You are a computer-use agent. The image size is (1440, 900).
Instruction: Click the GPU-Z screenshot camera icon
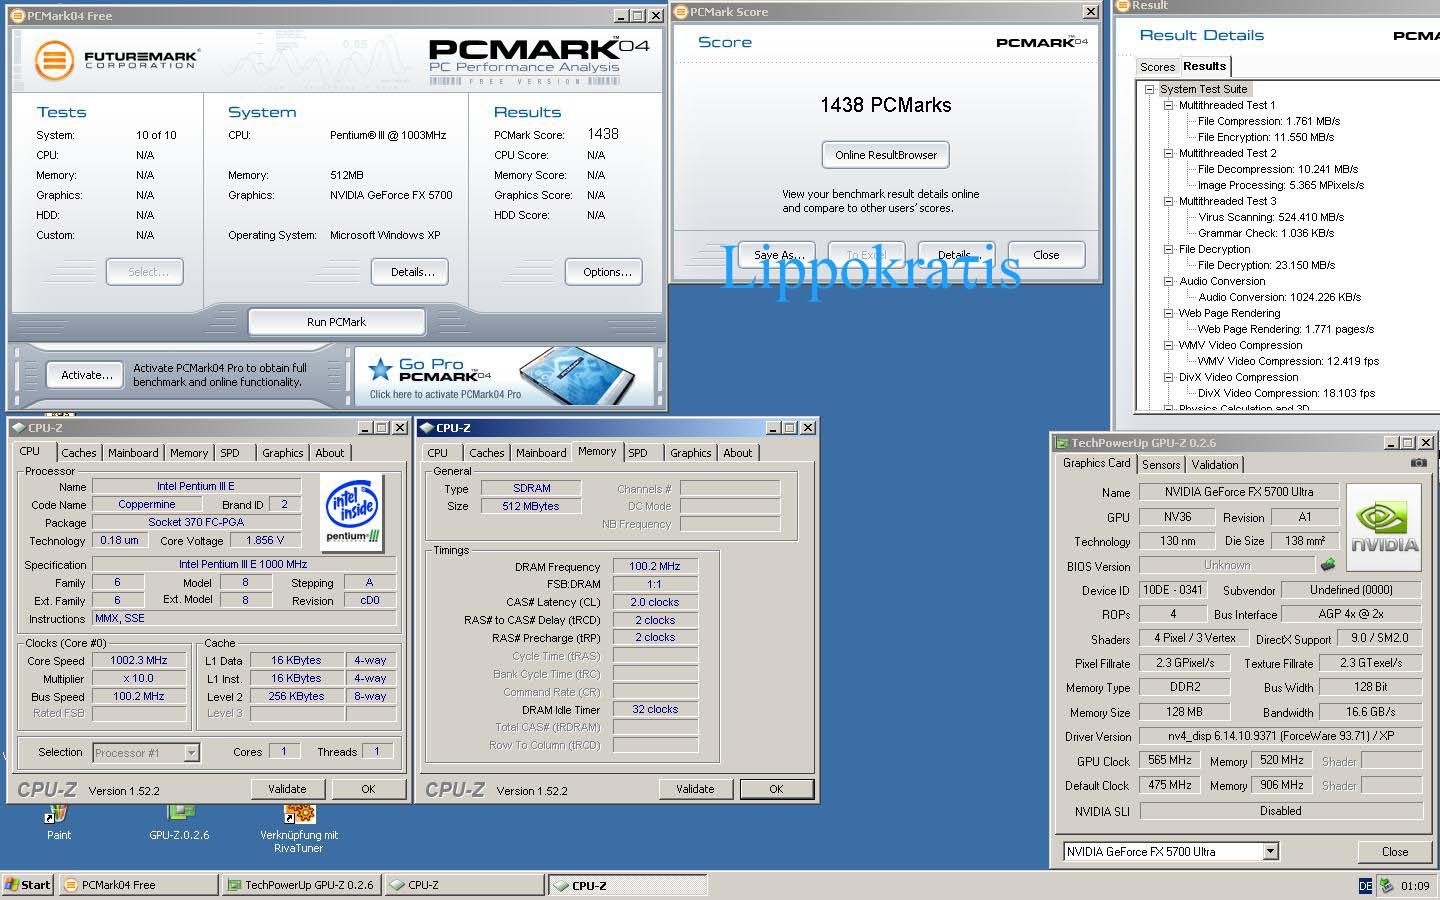[1418, 463]
